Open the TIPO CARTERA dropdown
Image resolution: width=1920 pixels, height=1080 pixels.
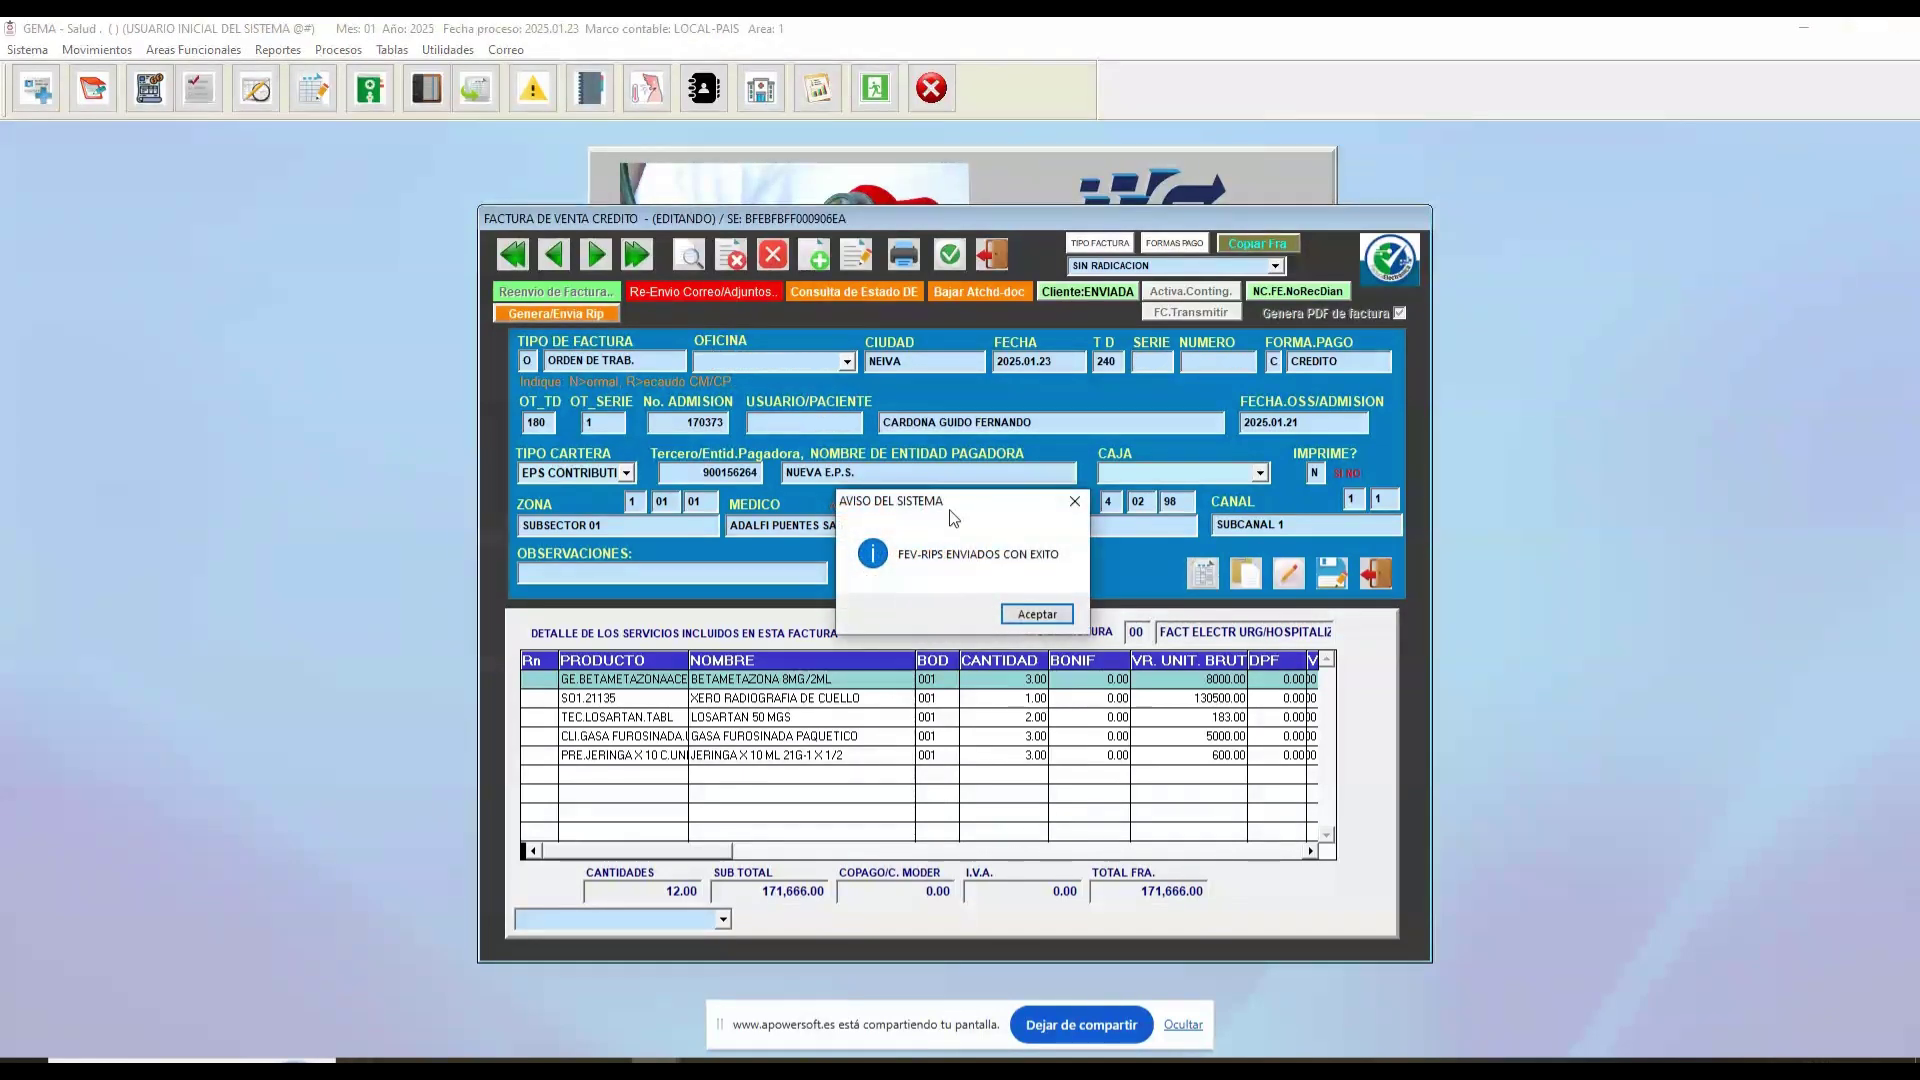[x=626, y=473]
